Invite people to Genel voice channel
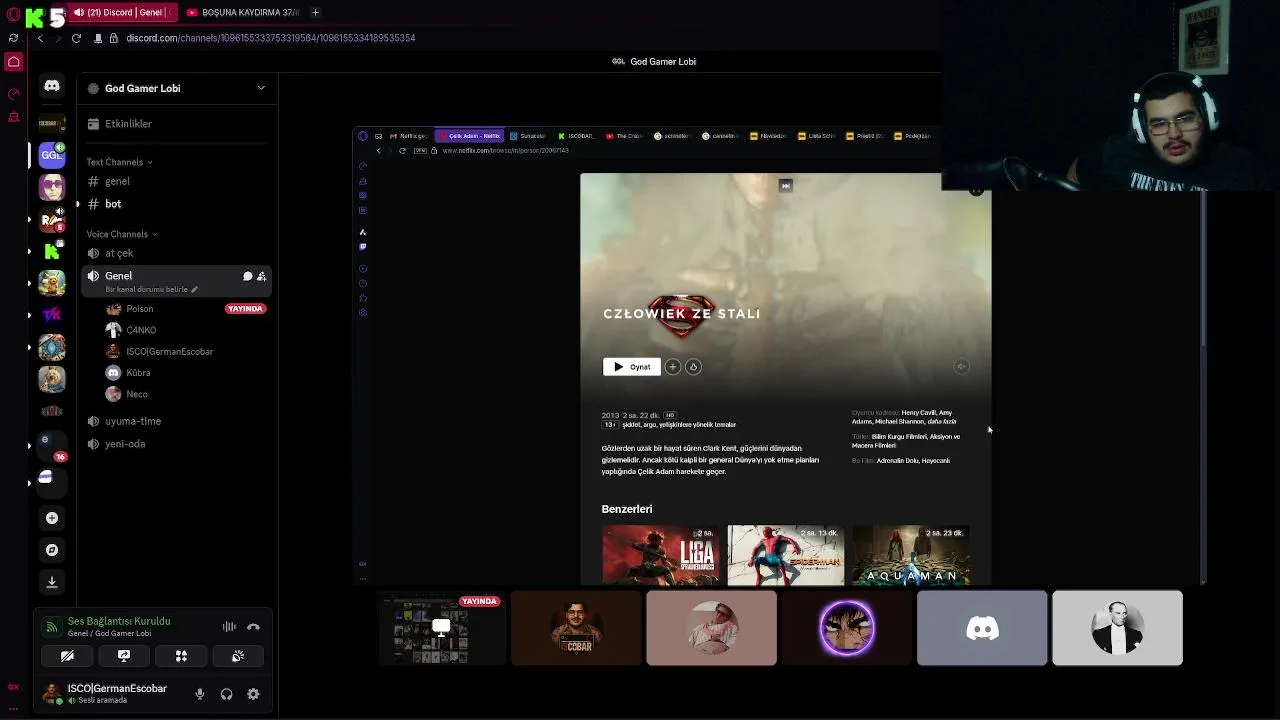The width and height of the screenshot is (1280, 720). pyautogui.click(x=261, y=276)
